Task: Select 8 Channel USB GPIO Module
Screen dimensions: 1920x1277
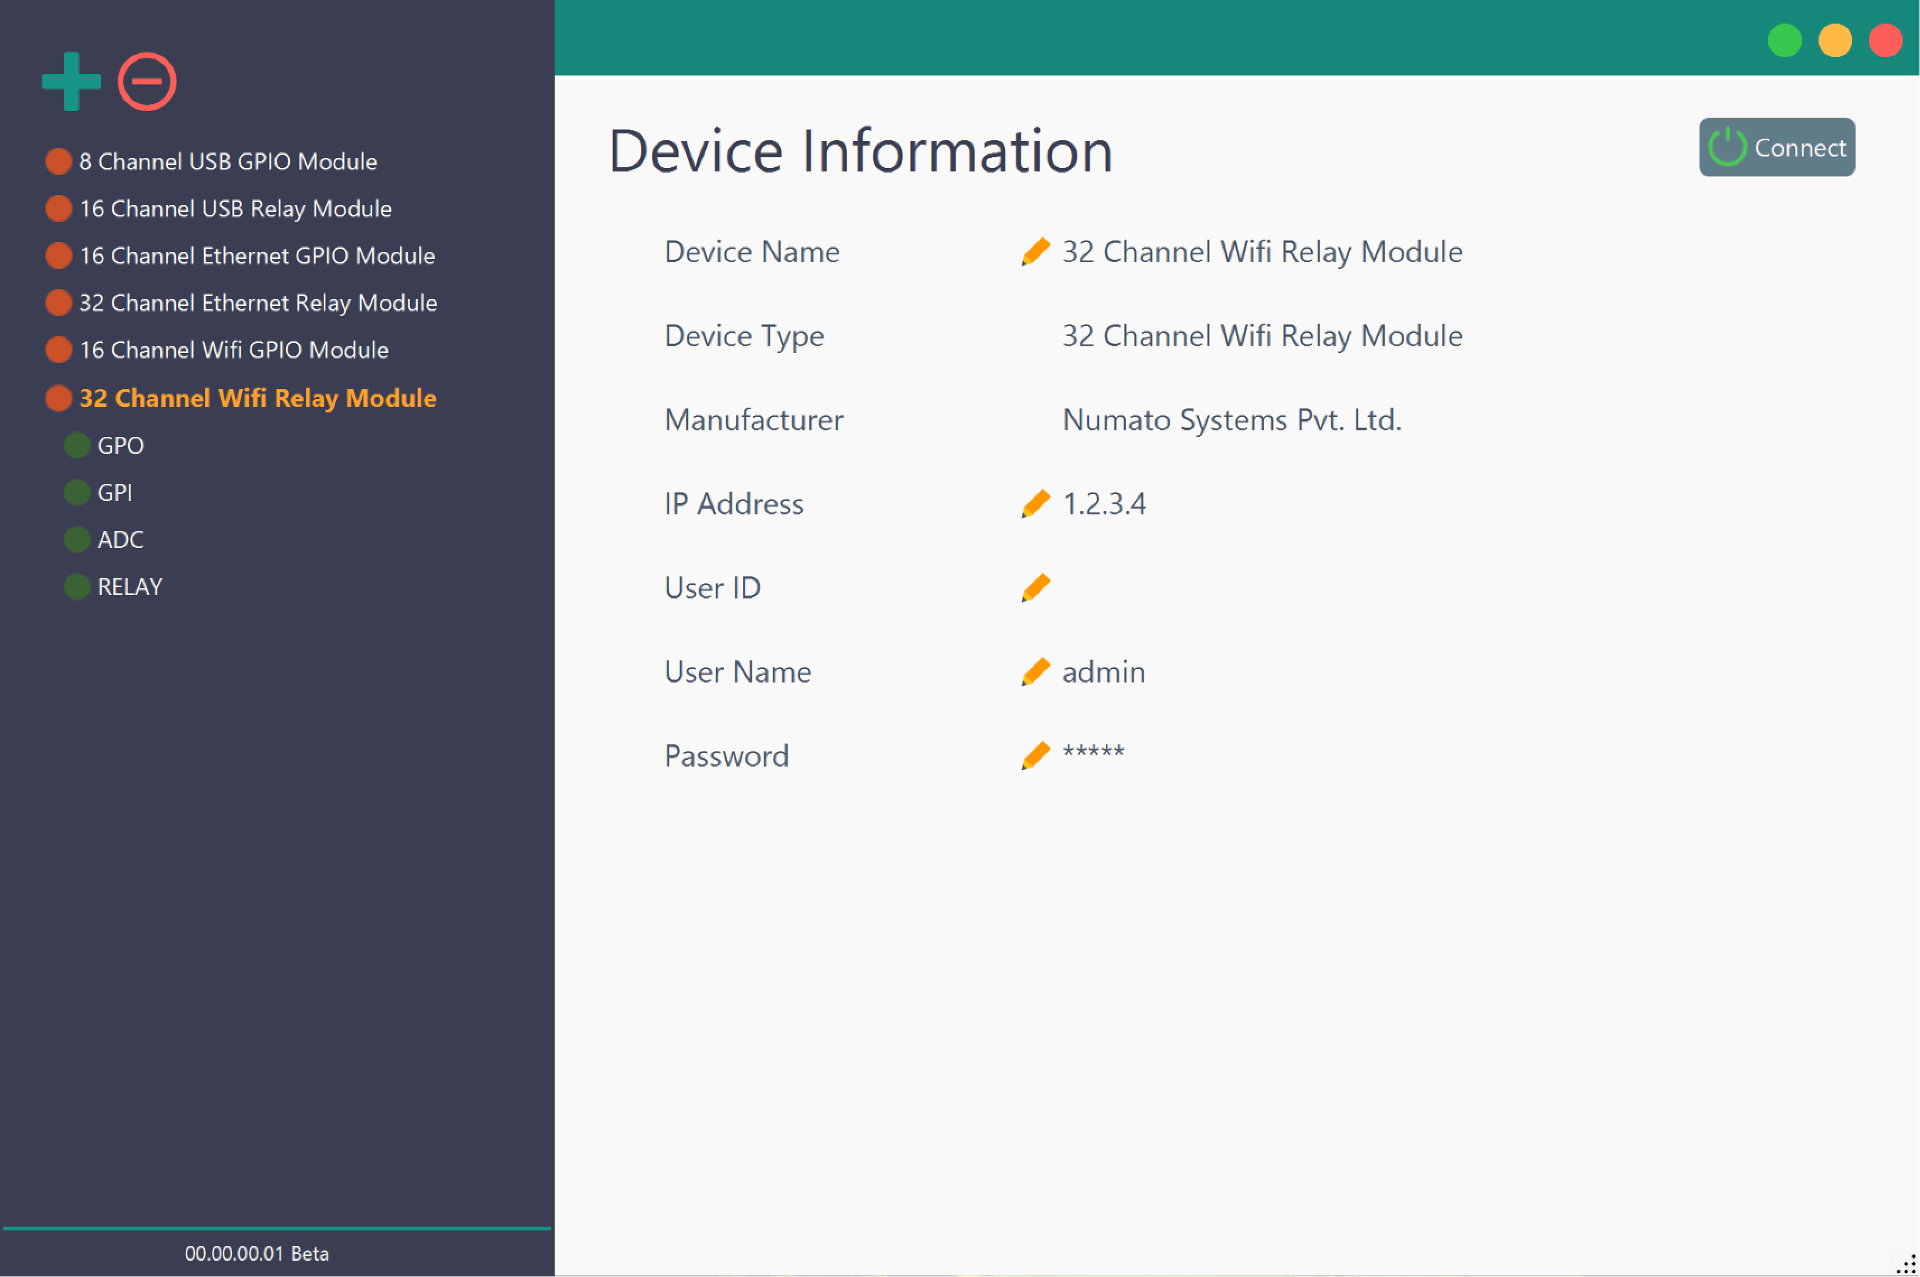Action: 228,162
